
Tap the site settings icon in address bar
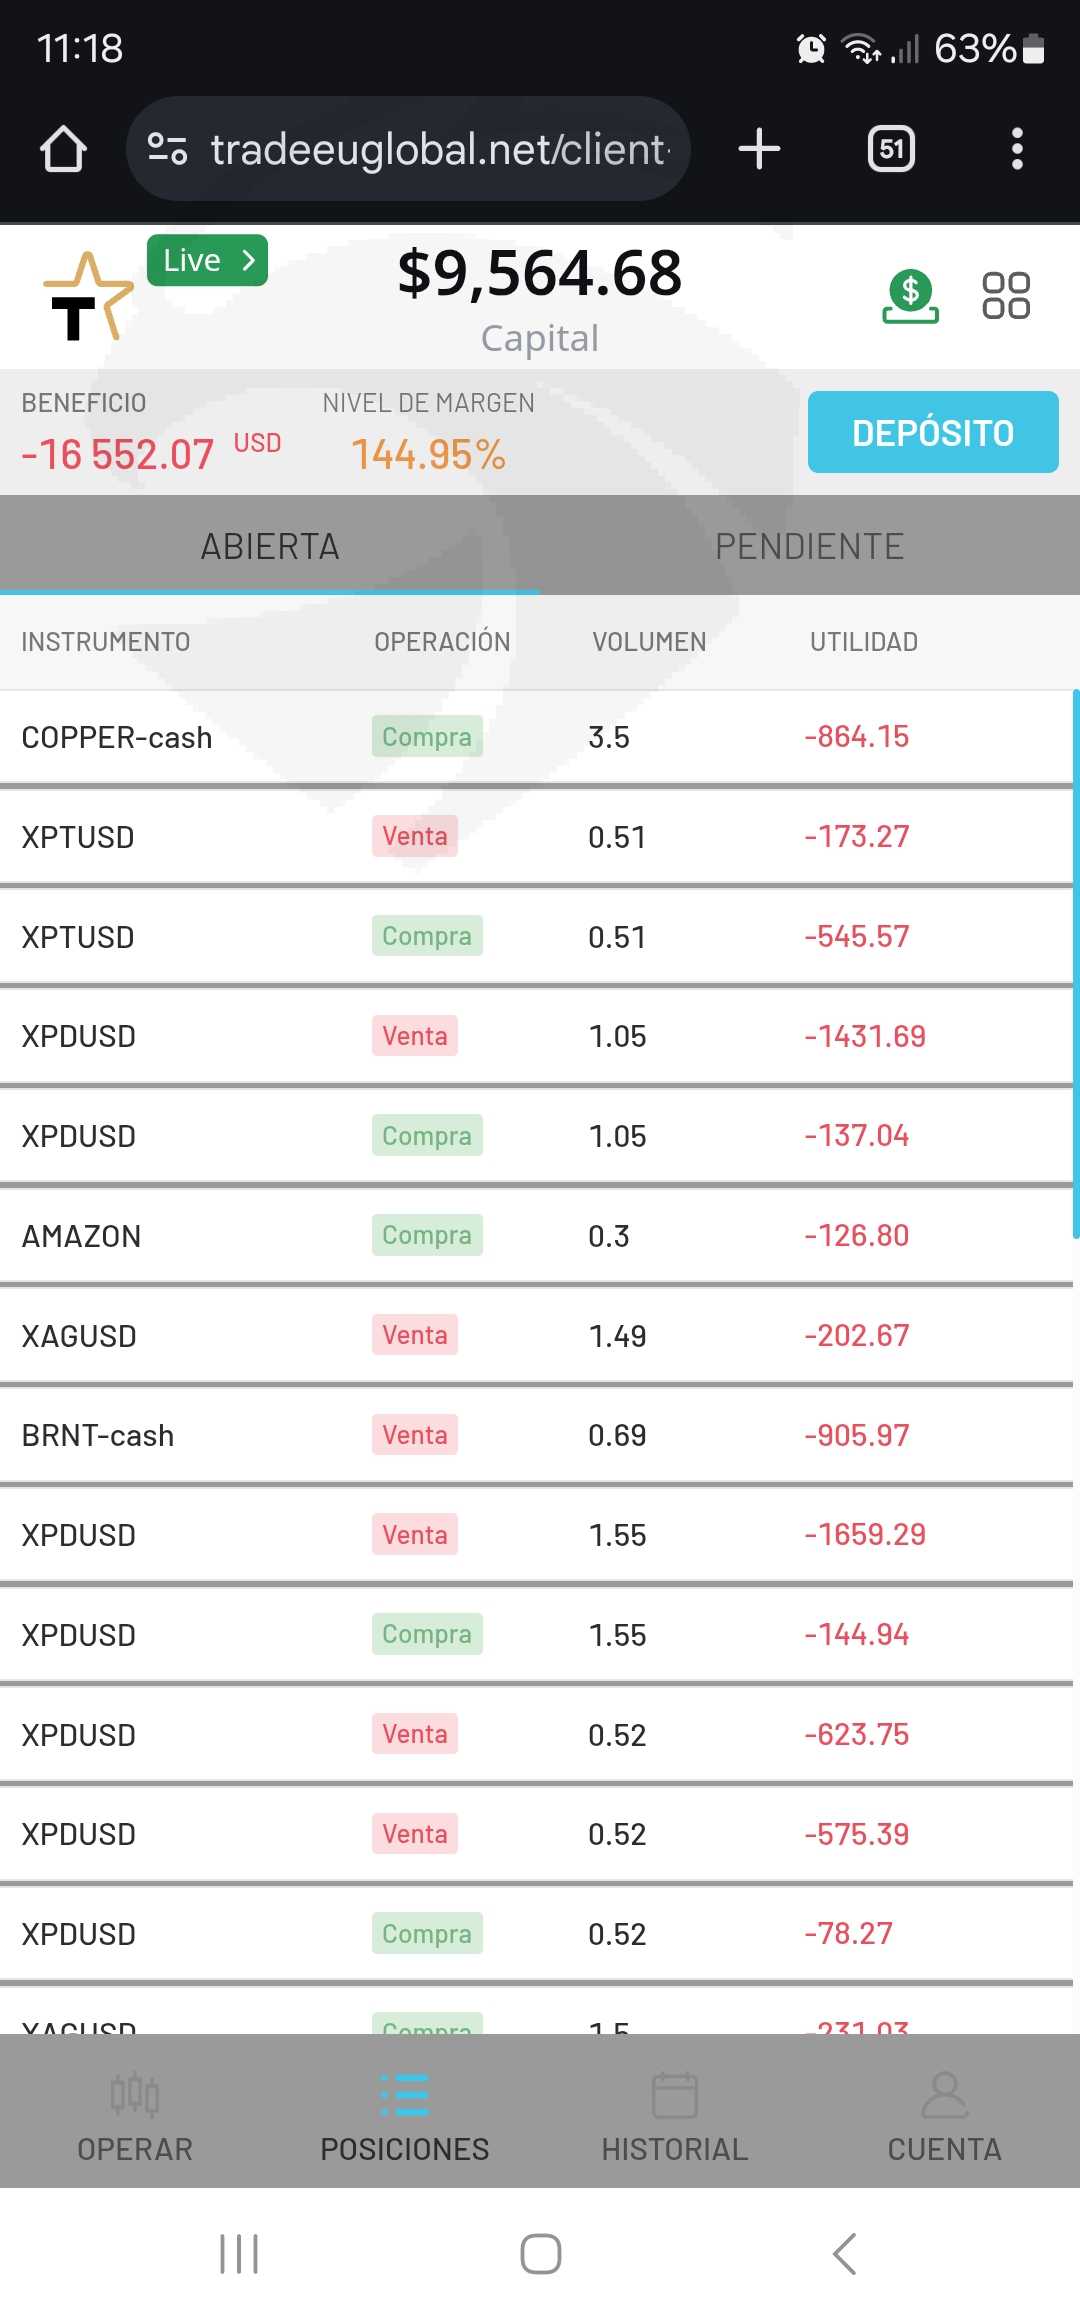[x=167, y=149]
